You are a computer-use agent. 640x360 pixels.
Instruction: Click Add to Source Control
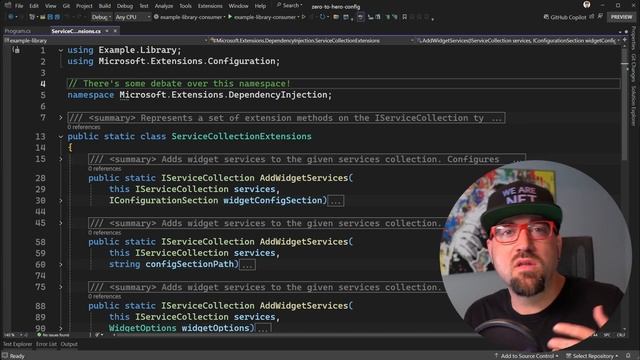526,356
